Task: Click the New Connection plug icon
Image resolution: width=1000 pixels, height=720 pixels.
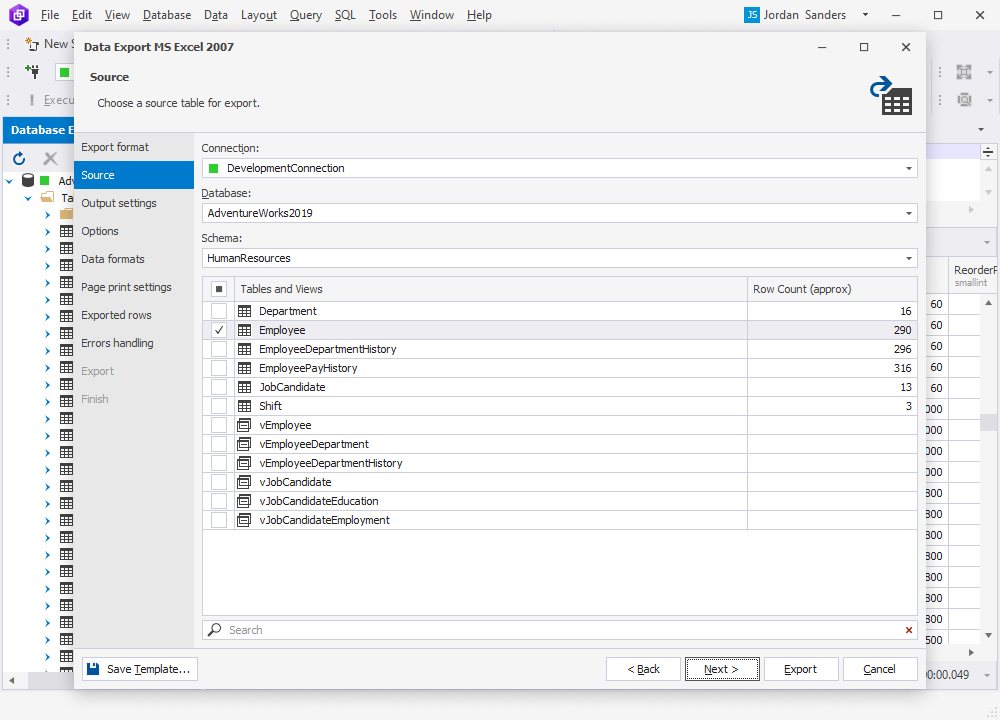Action: point(32,71)
